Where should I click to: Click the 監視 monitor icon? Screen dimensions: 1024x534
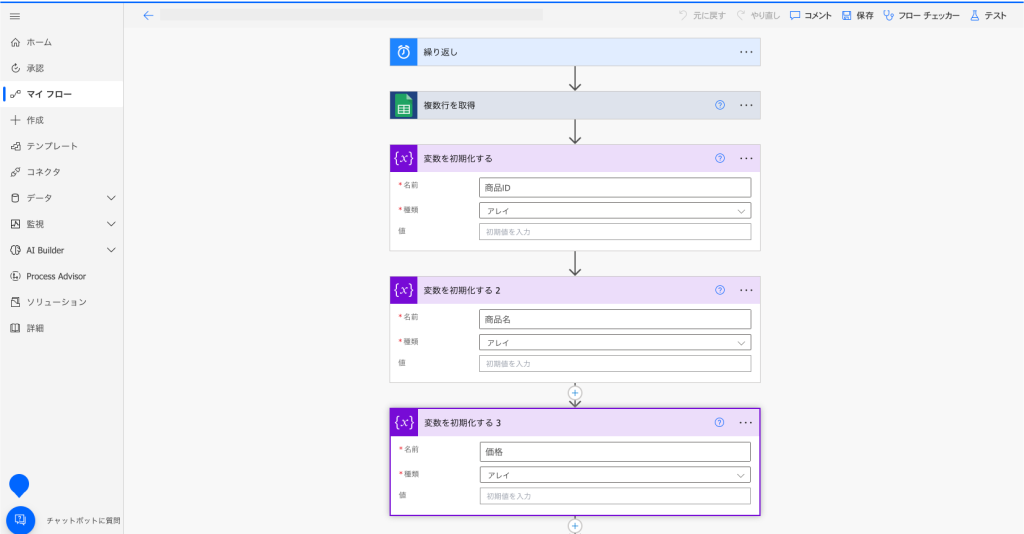pos(15,224)
